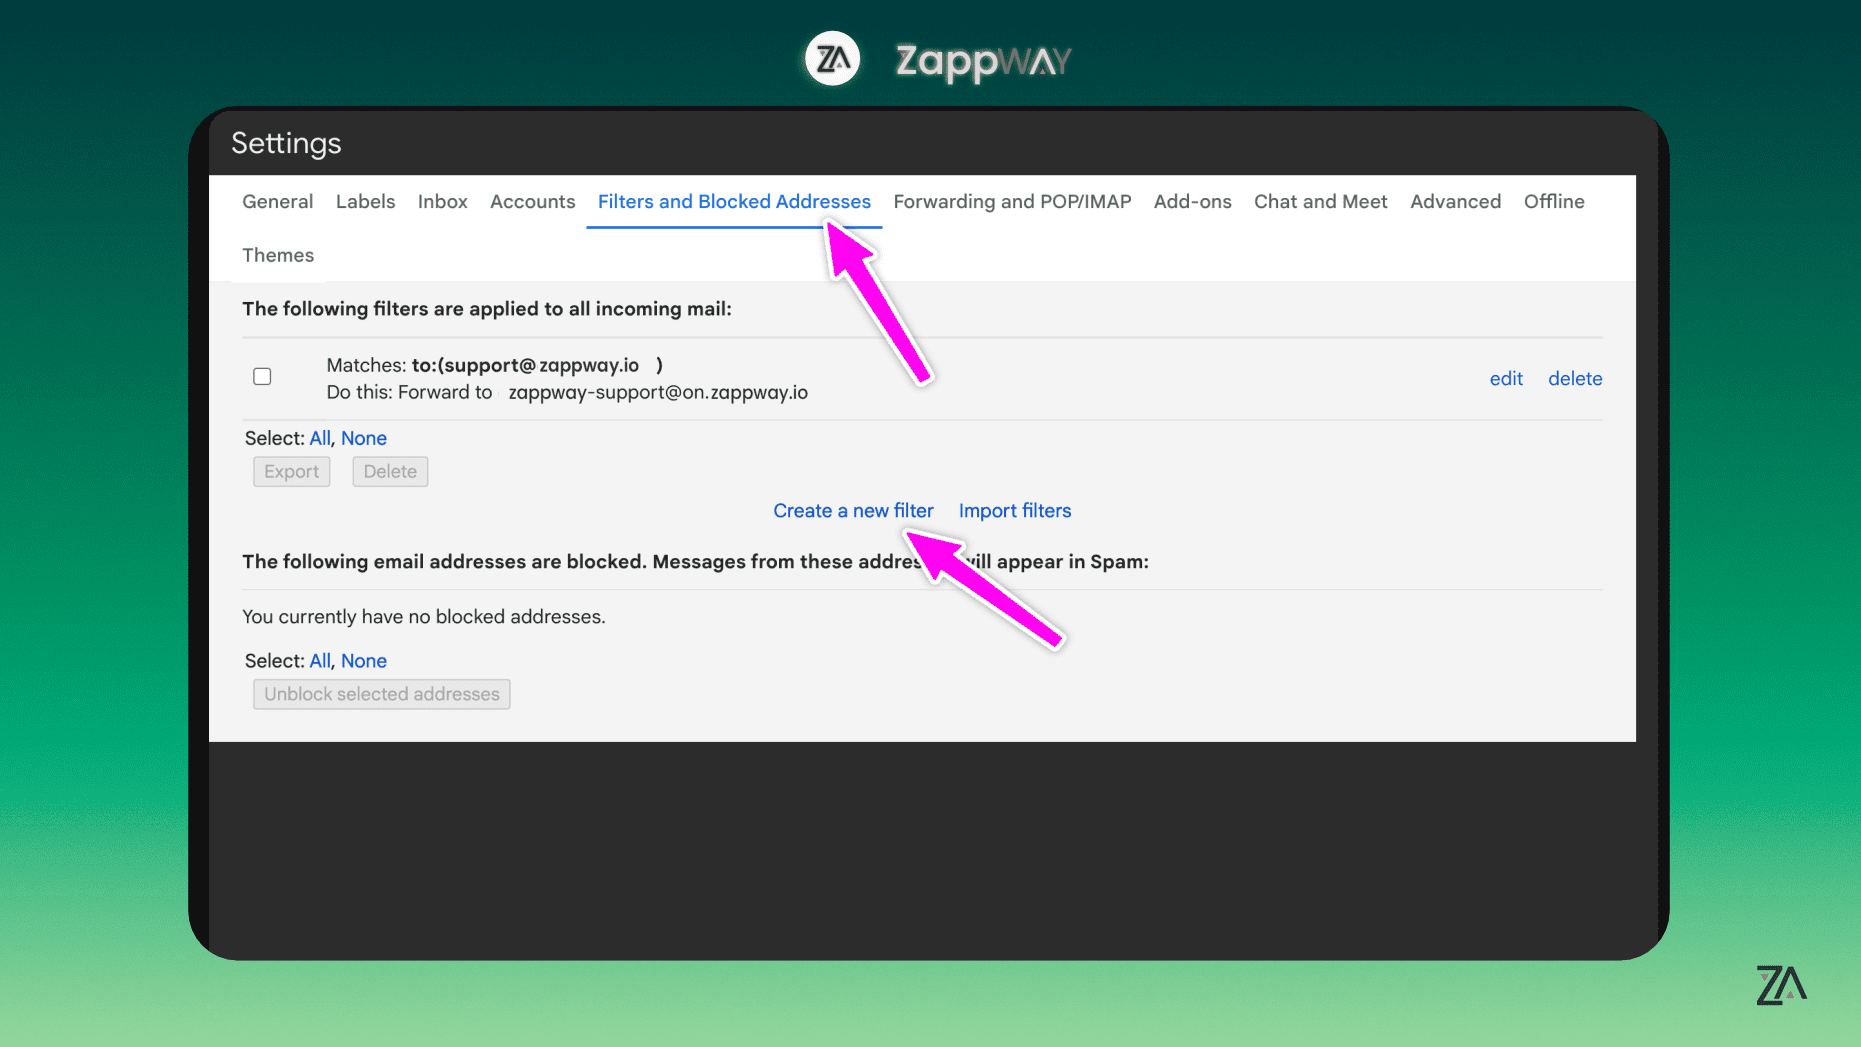Click the Import filters link
The width and height of the screenshot is (1861, 1047).
[x=1014, y=510]
